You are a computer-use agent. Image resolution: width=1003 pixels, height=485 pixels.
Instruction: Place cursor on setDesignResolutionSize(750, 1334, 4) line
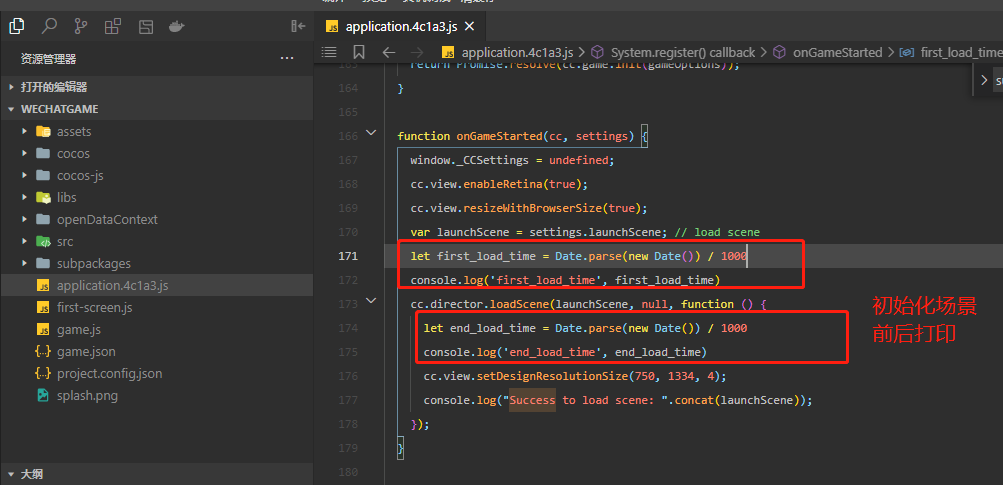click(x=575, y=376)
